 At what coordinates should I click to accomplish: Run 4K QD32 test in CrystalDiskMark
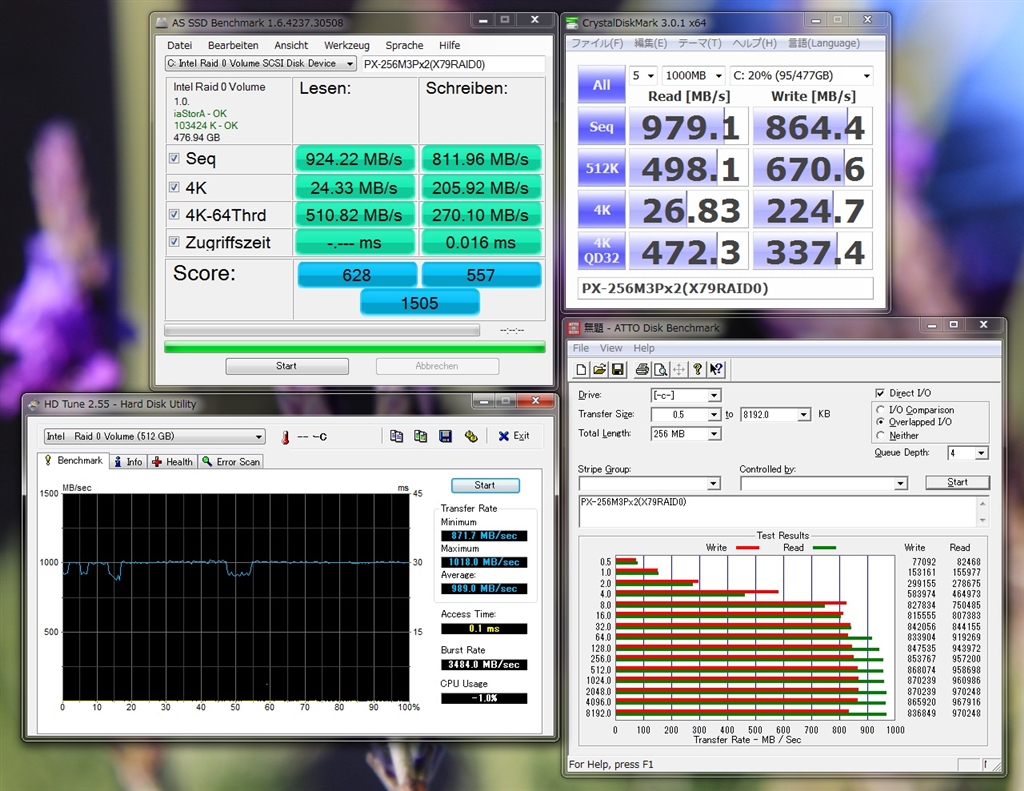(601, 251)
